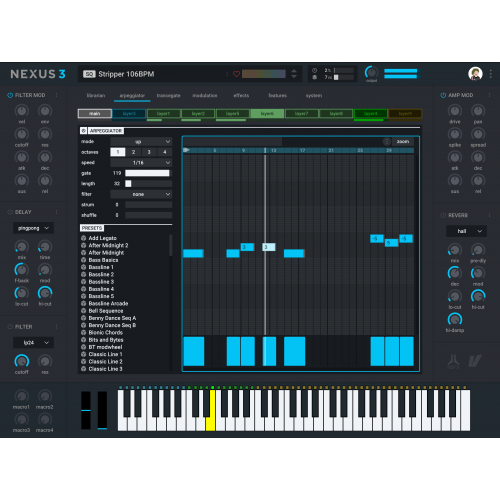Screen dimensions: 500x500
Task: Click the heart favorite icon
Action: [236, 74]
